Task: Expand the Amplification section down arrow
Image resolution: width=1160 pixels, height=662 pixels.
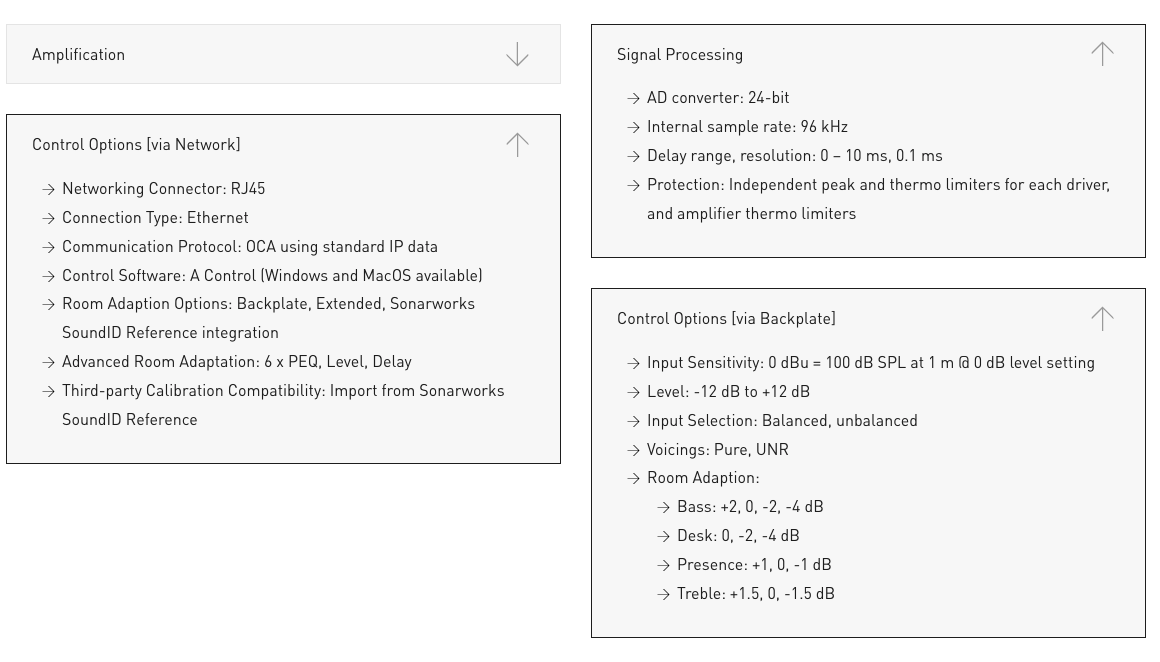Action: pyautogui.click(x=517, y=54)
